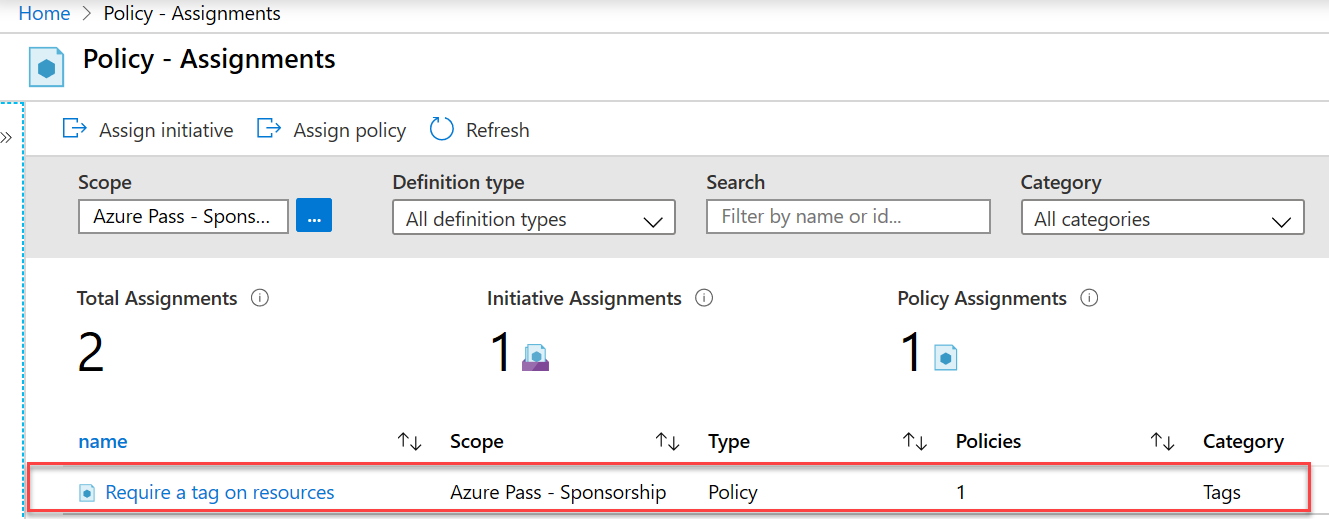
Task: Click the Azure Pass - Sponsorship scope cell
Action: [x=558, y=492]
